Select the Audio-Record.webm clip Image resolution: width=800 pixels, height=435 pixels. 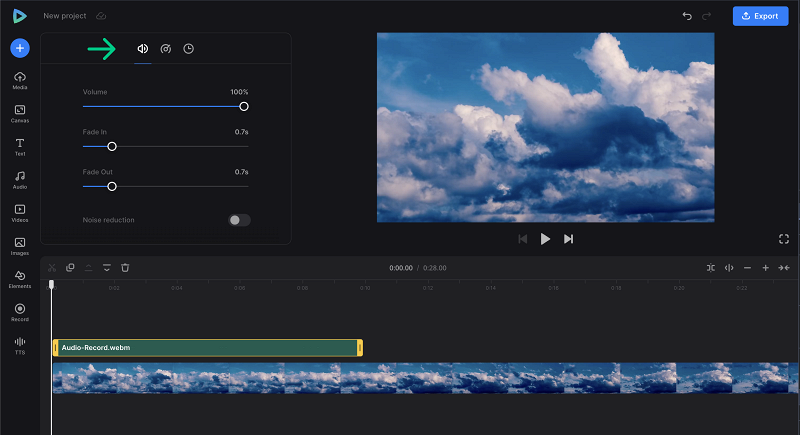(208, 348)
